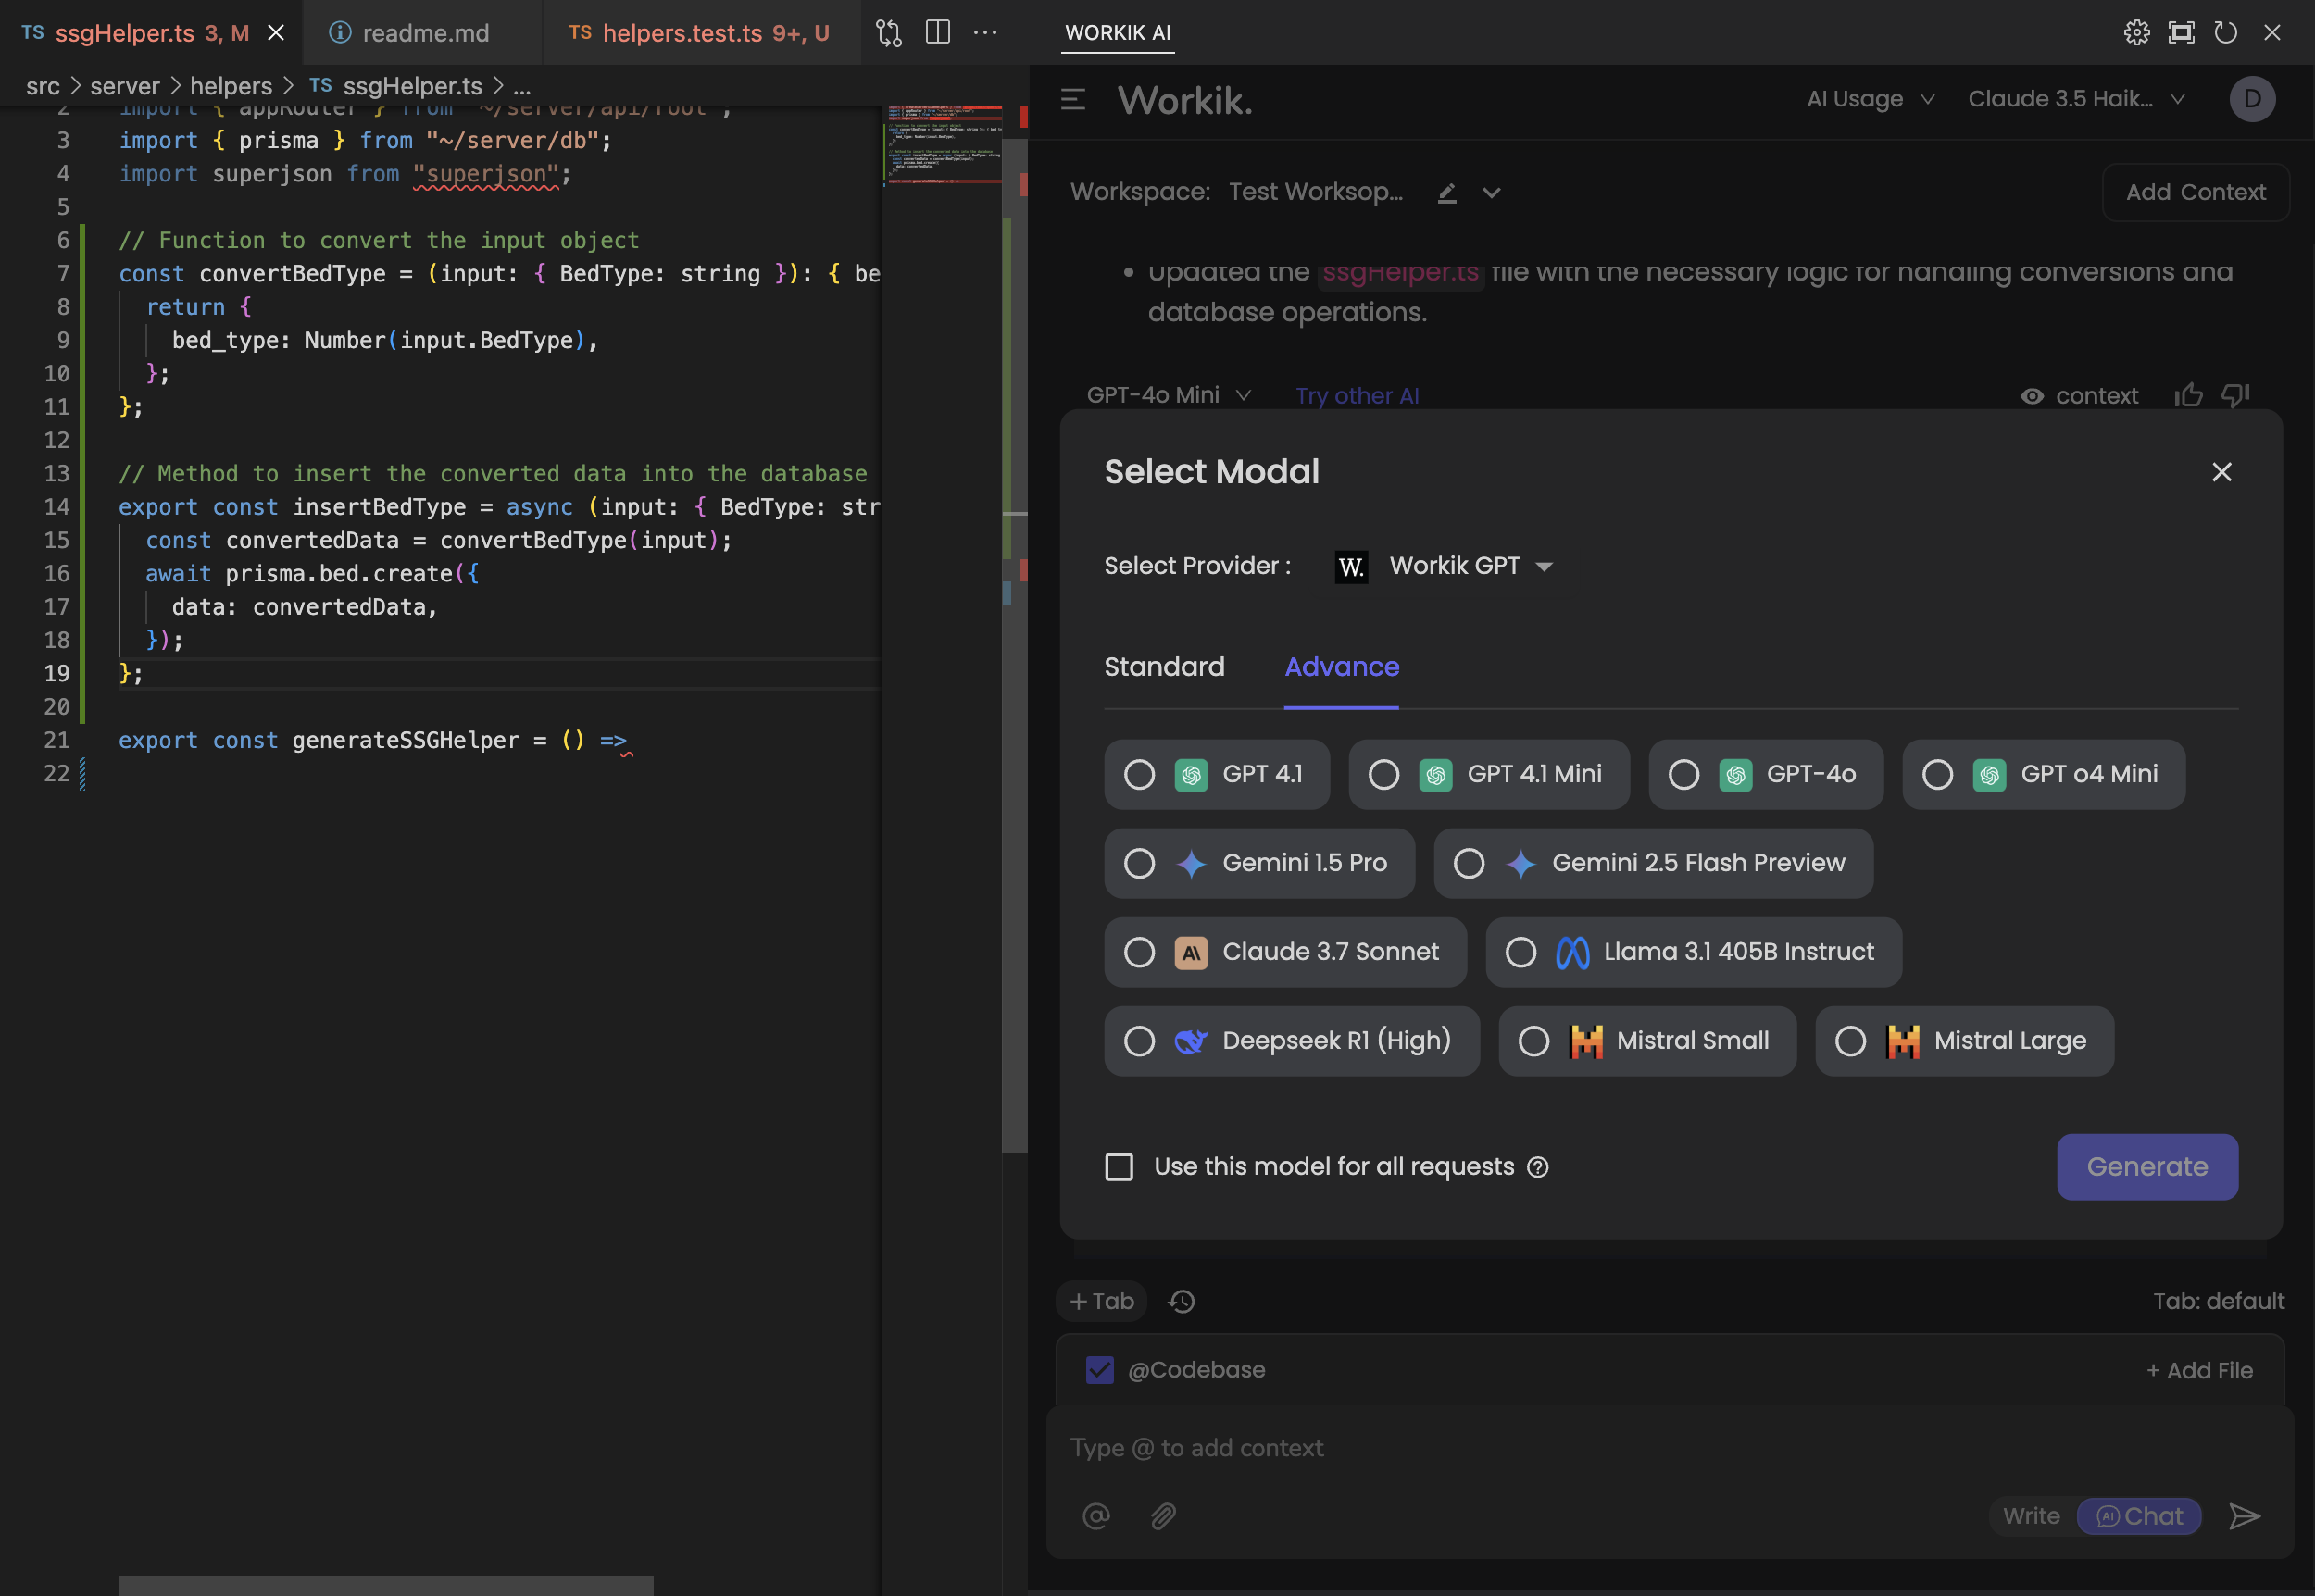Open source control changes compare icon

click(888, 33)
